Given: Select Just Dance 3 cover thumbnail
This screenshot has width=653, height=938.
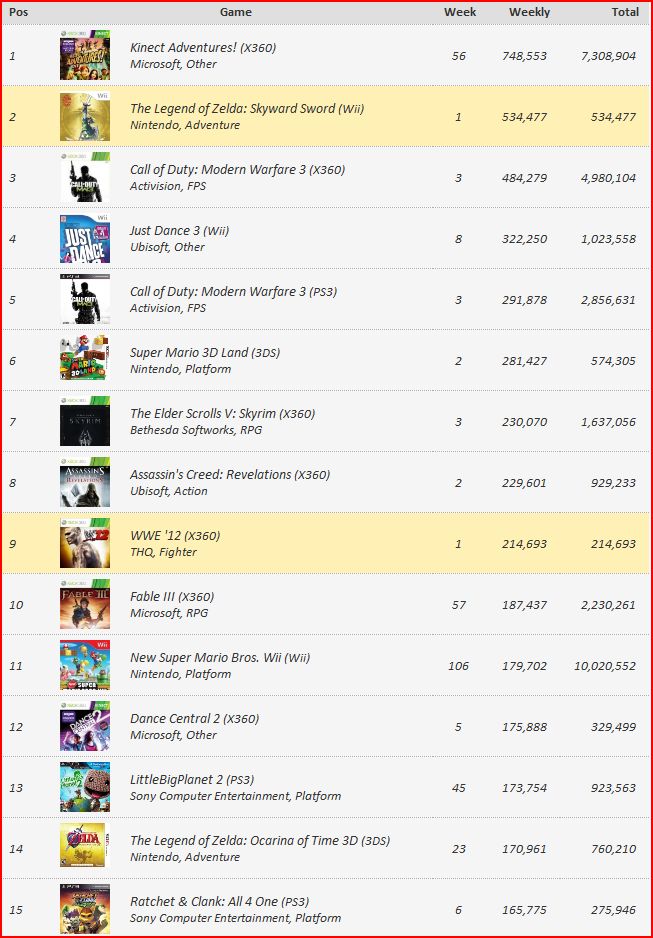Looking at the screenshot, I should tap(85, 239).
